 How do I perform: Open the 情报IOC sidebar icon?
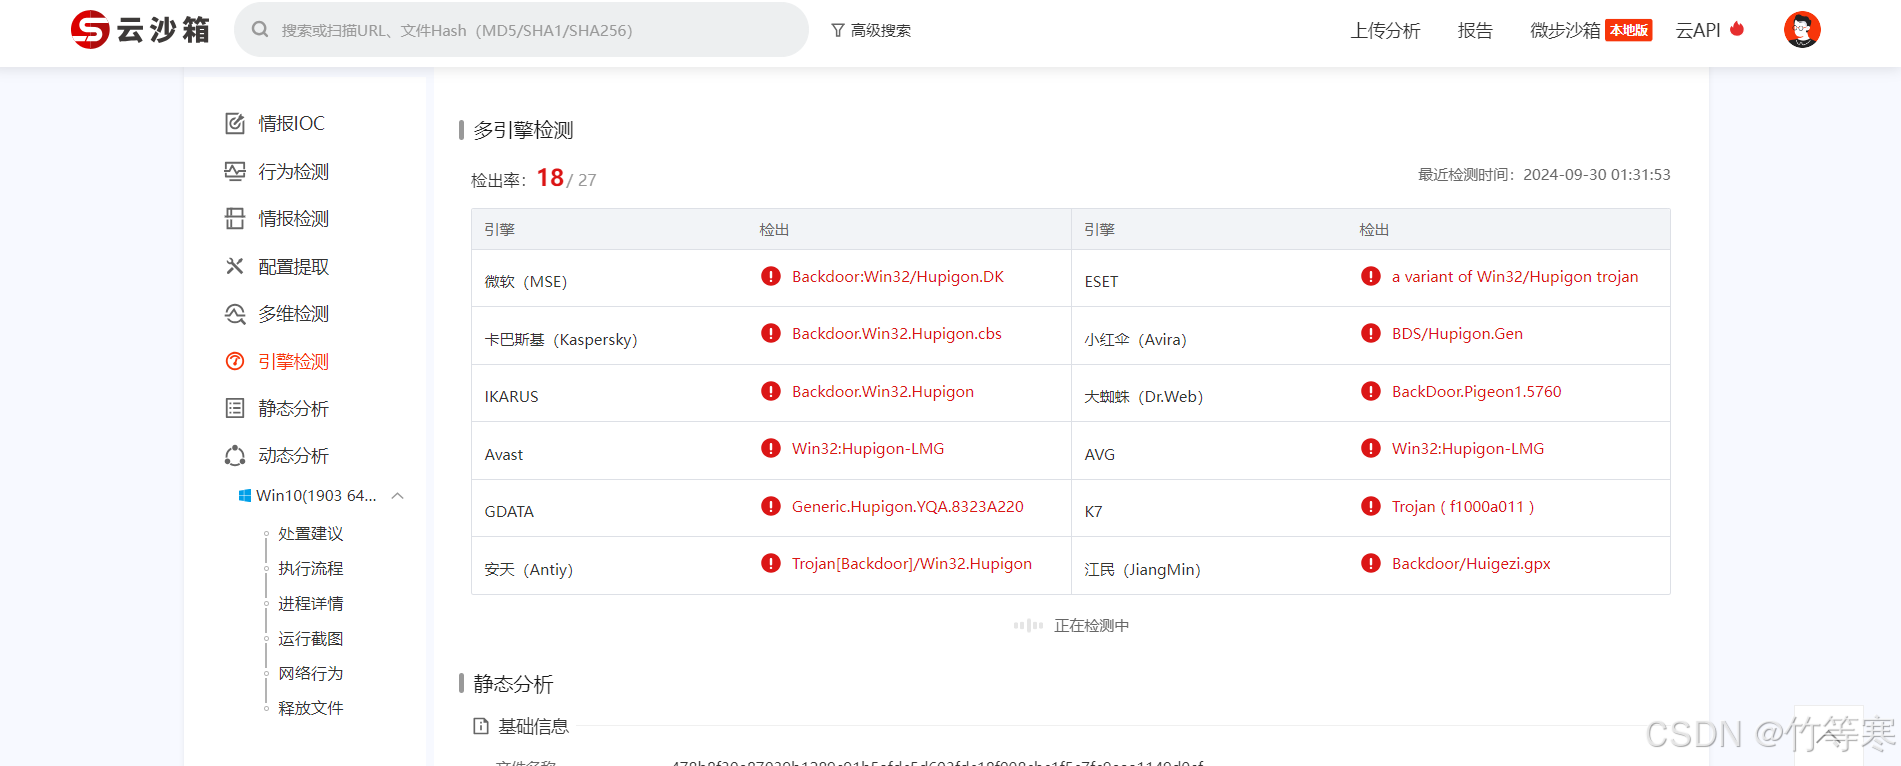[235, 123]
